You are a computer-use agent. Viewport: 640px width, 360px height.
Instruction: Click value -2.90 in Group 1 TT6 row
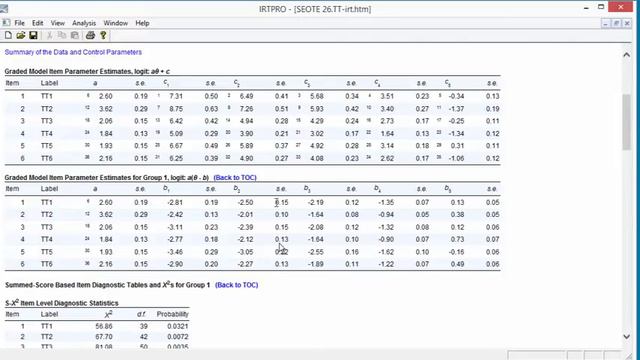pos(175,264)
